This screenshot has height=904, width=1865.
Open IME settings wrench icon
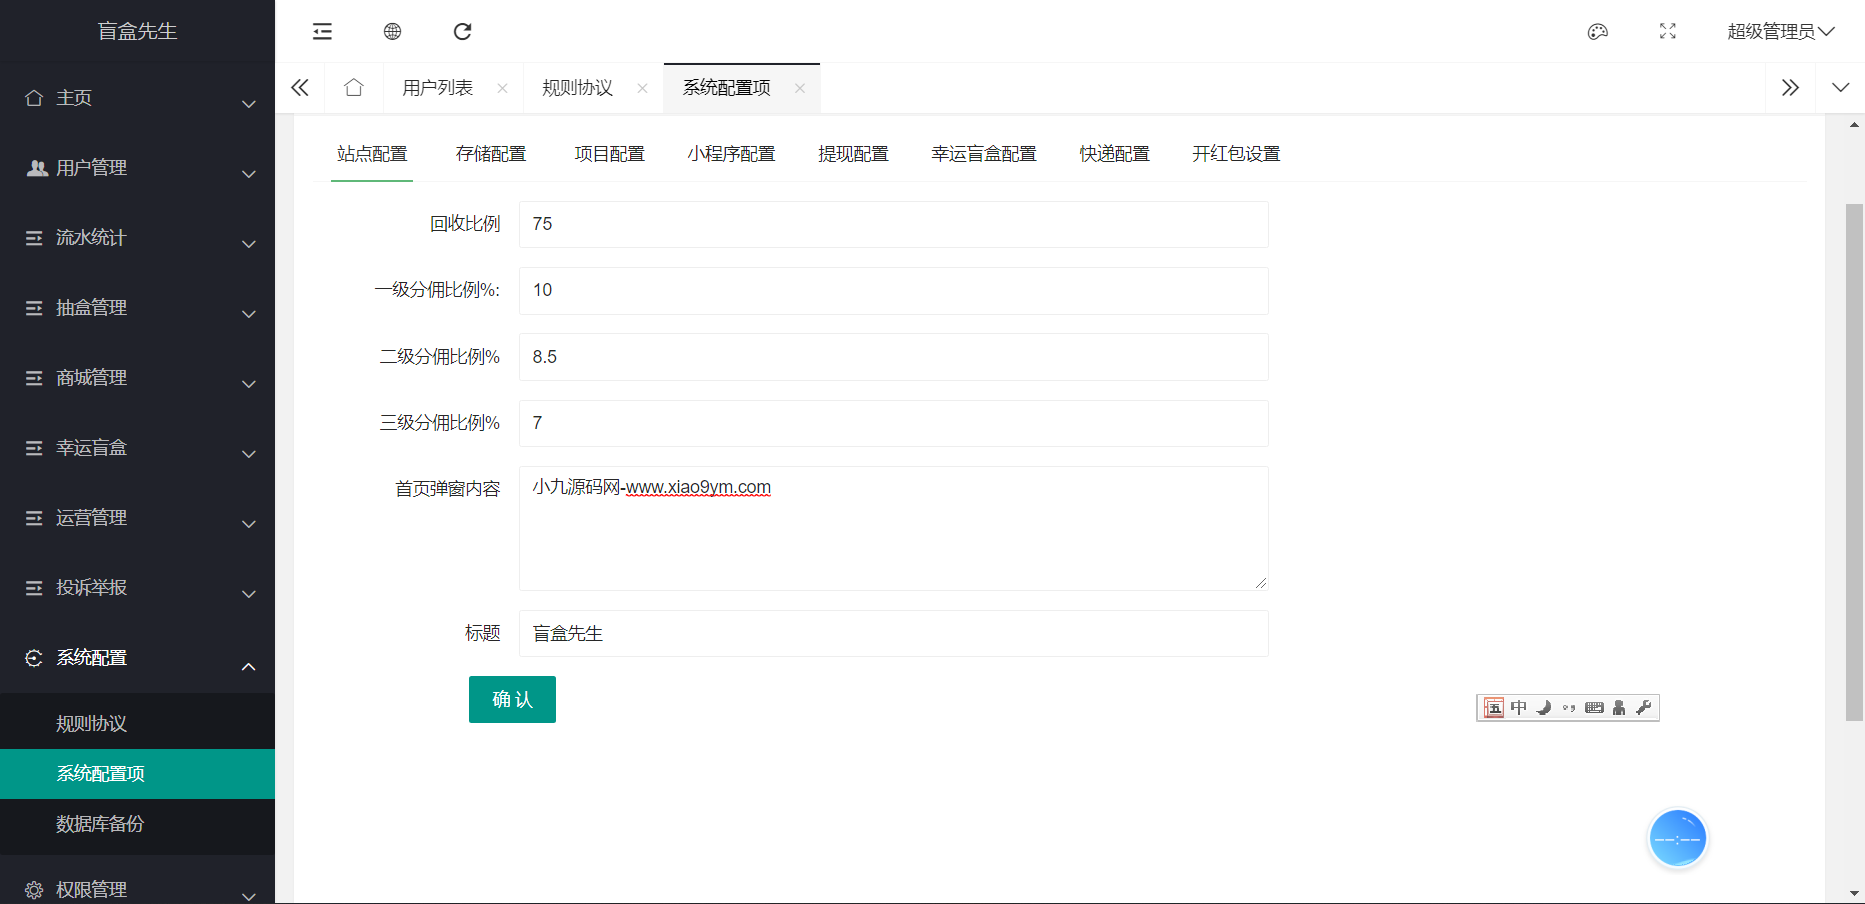(x=1644, y=708)
